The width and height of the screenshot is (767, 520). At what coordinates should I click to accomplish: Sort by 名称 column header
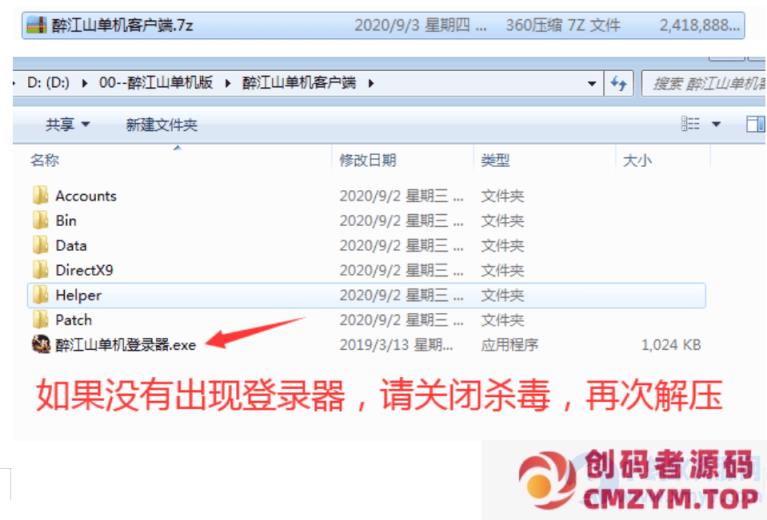pos(44,160)
